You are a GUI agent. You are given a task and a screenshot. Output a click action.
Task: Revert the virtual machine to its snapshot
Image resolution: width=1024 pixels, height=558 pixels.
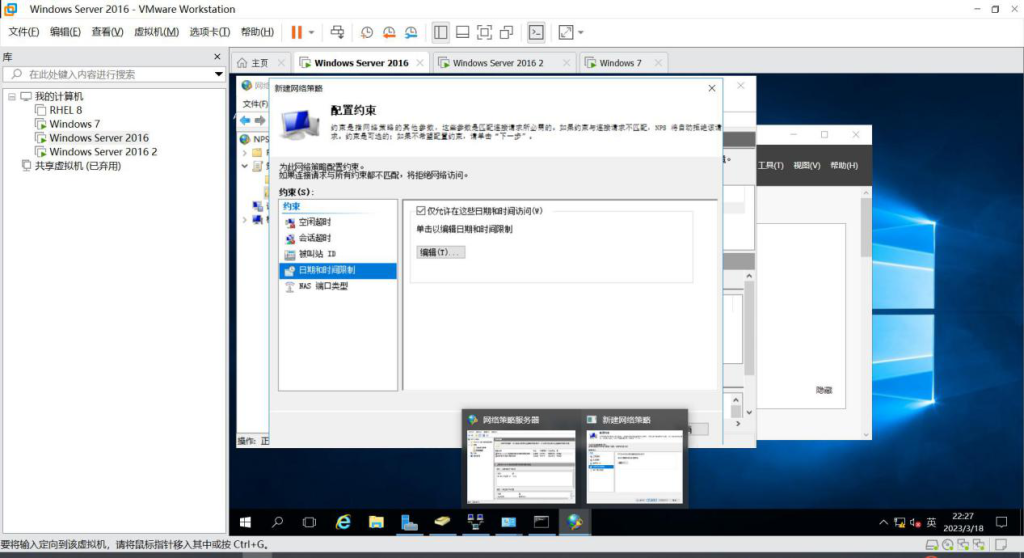coord(389,32)
